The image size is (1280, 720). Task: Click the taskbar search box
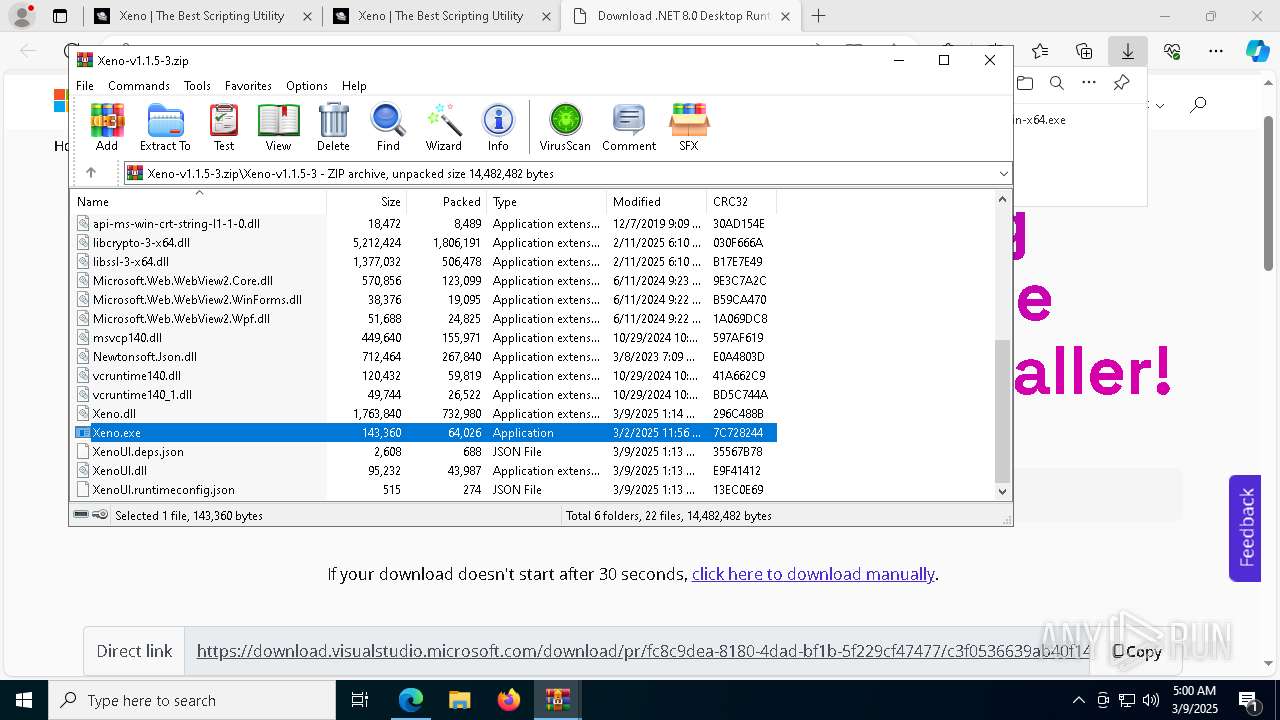click(192, 700)
